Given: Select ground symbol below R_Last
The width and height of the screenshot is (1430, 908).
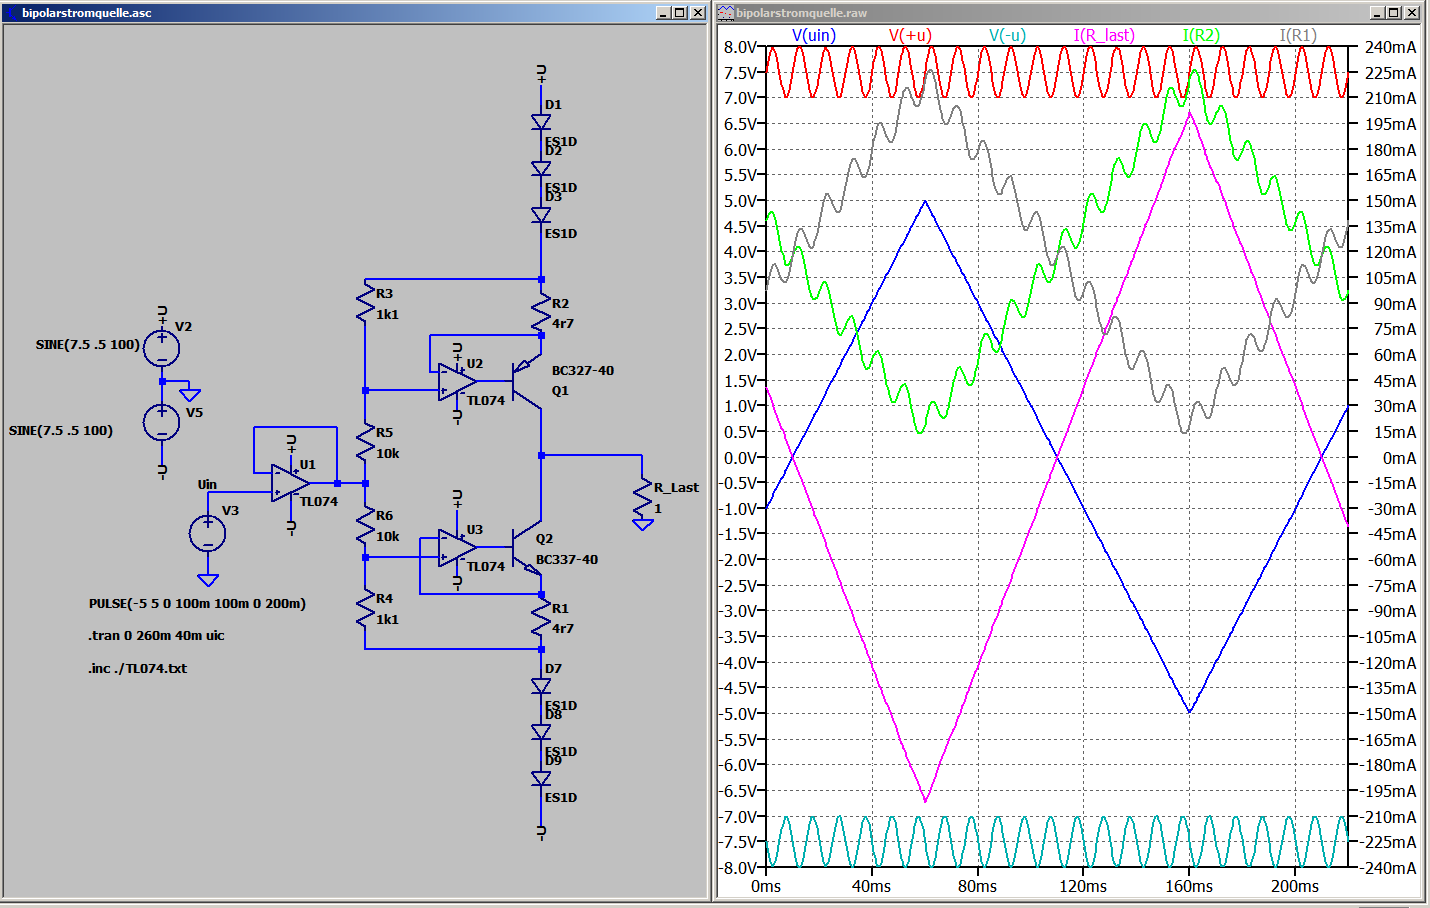Looking at the screenshot, I should (x=643, y=524).
